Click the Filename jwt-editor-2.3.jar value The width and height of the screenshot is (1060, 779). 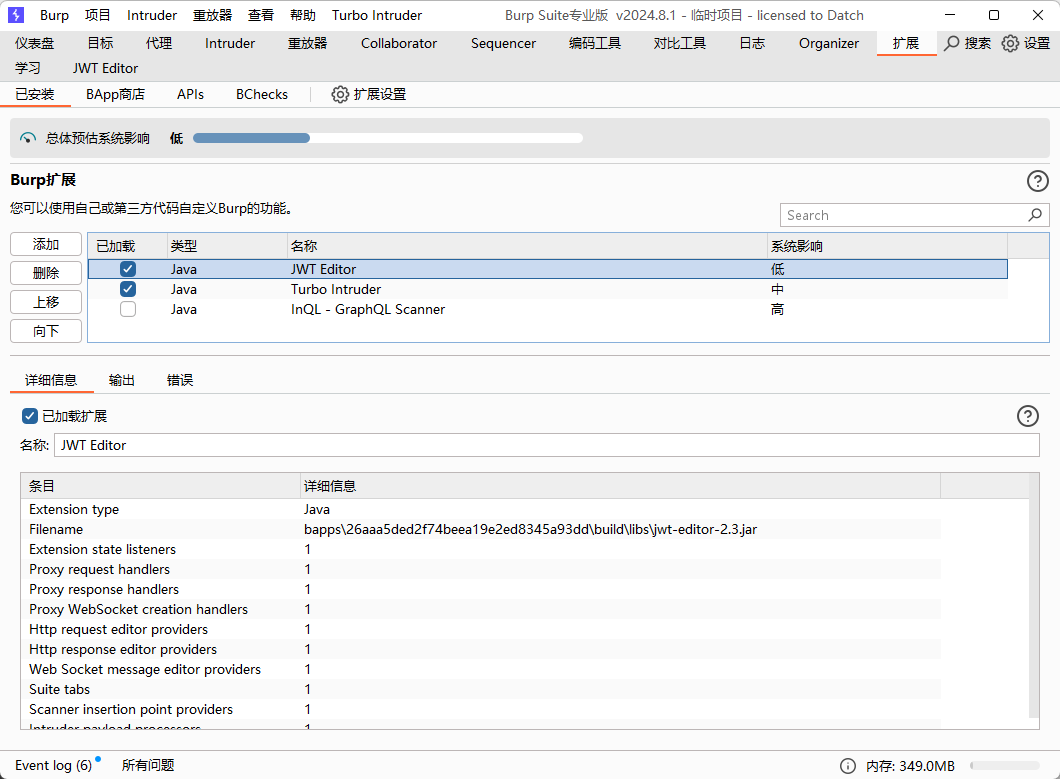point(530,529)
